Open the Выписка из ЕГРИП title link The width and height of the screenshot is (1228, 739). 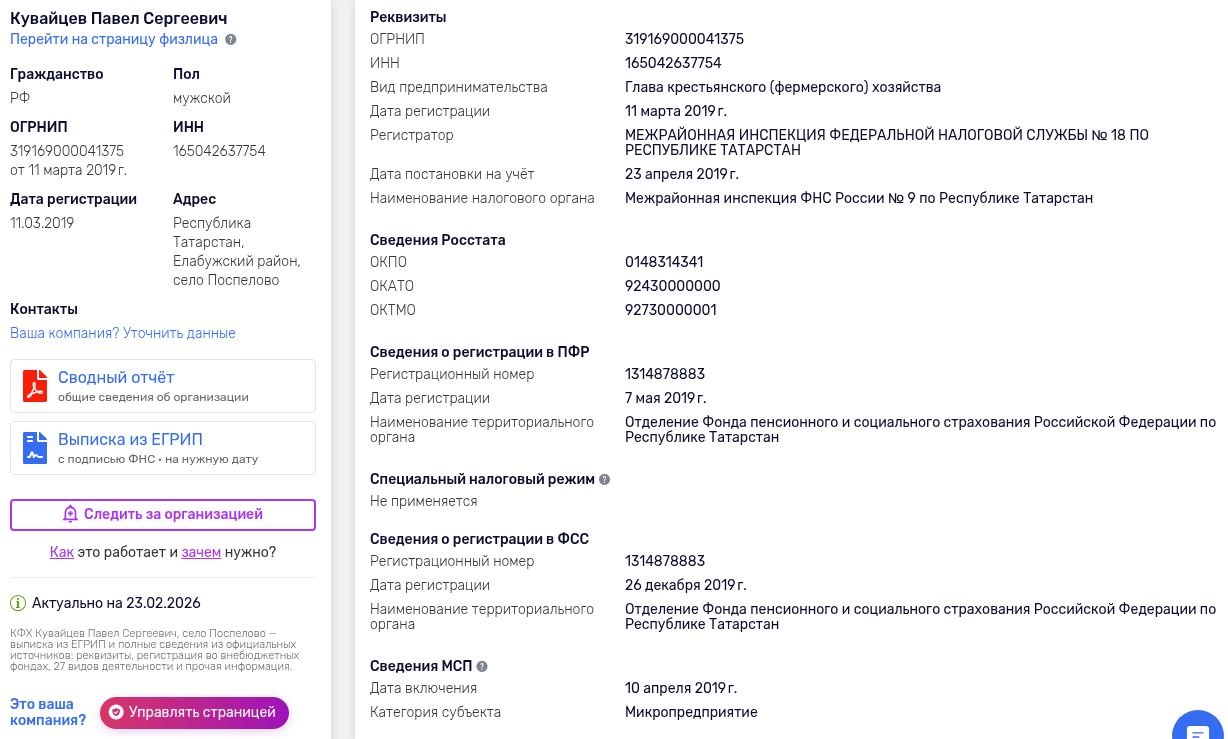point(130,439)
